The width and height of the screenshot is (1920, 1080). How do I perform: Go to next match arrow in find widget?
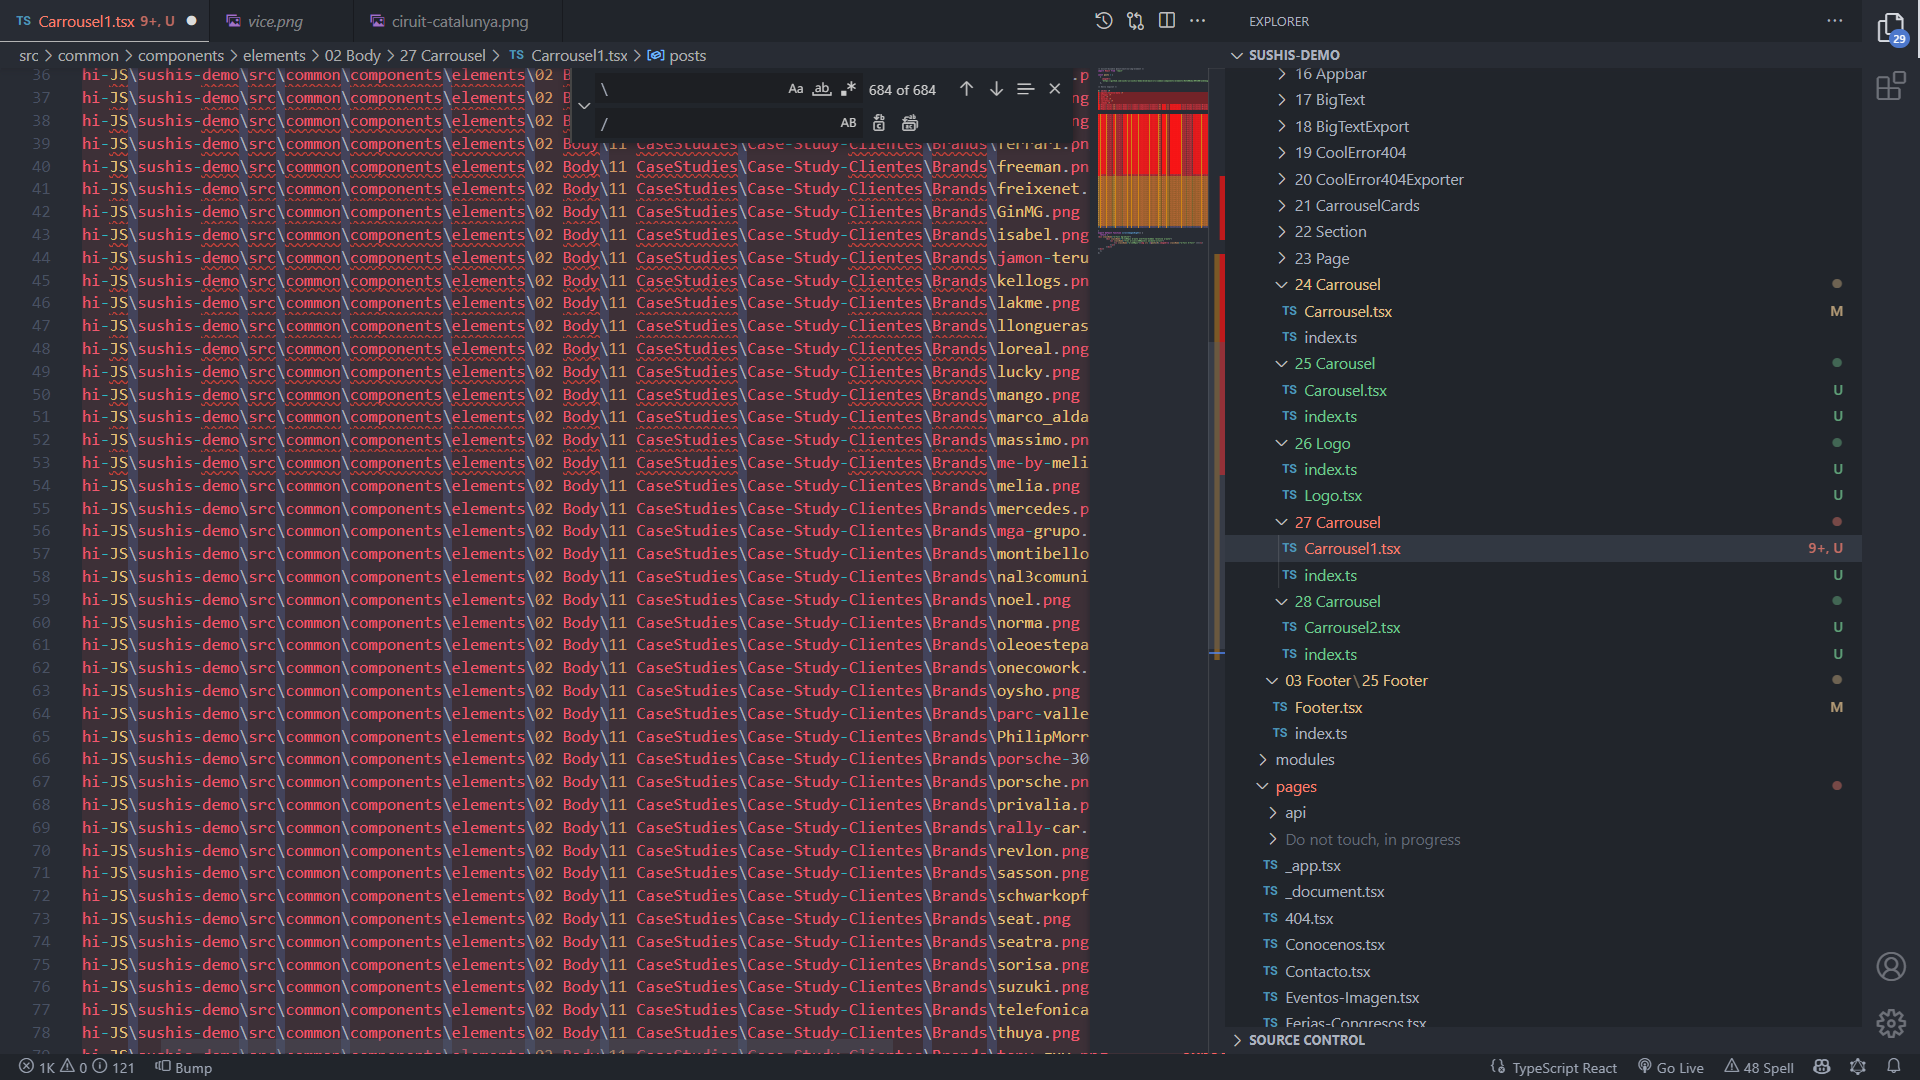tap(996, 89)
